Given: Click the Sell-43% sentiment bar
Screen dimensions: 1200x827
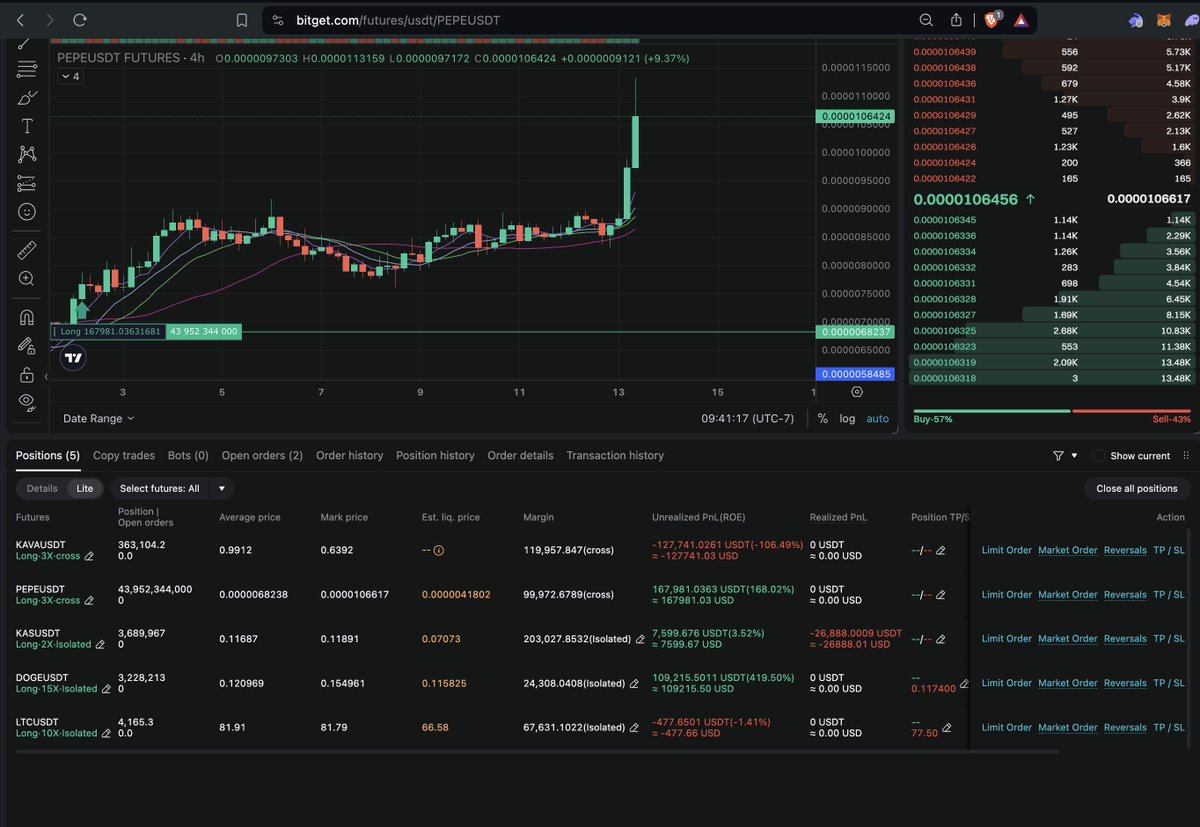Looking at the screenshot, I should click(x=1132, y=411).
